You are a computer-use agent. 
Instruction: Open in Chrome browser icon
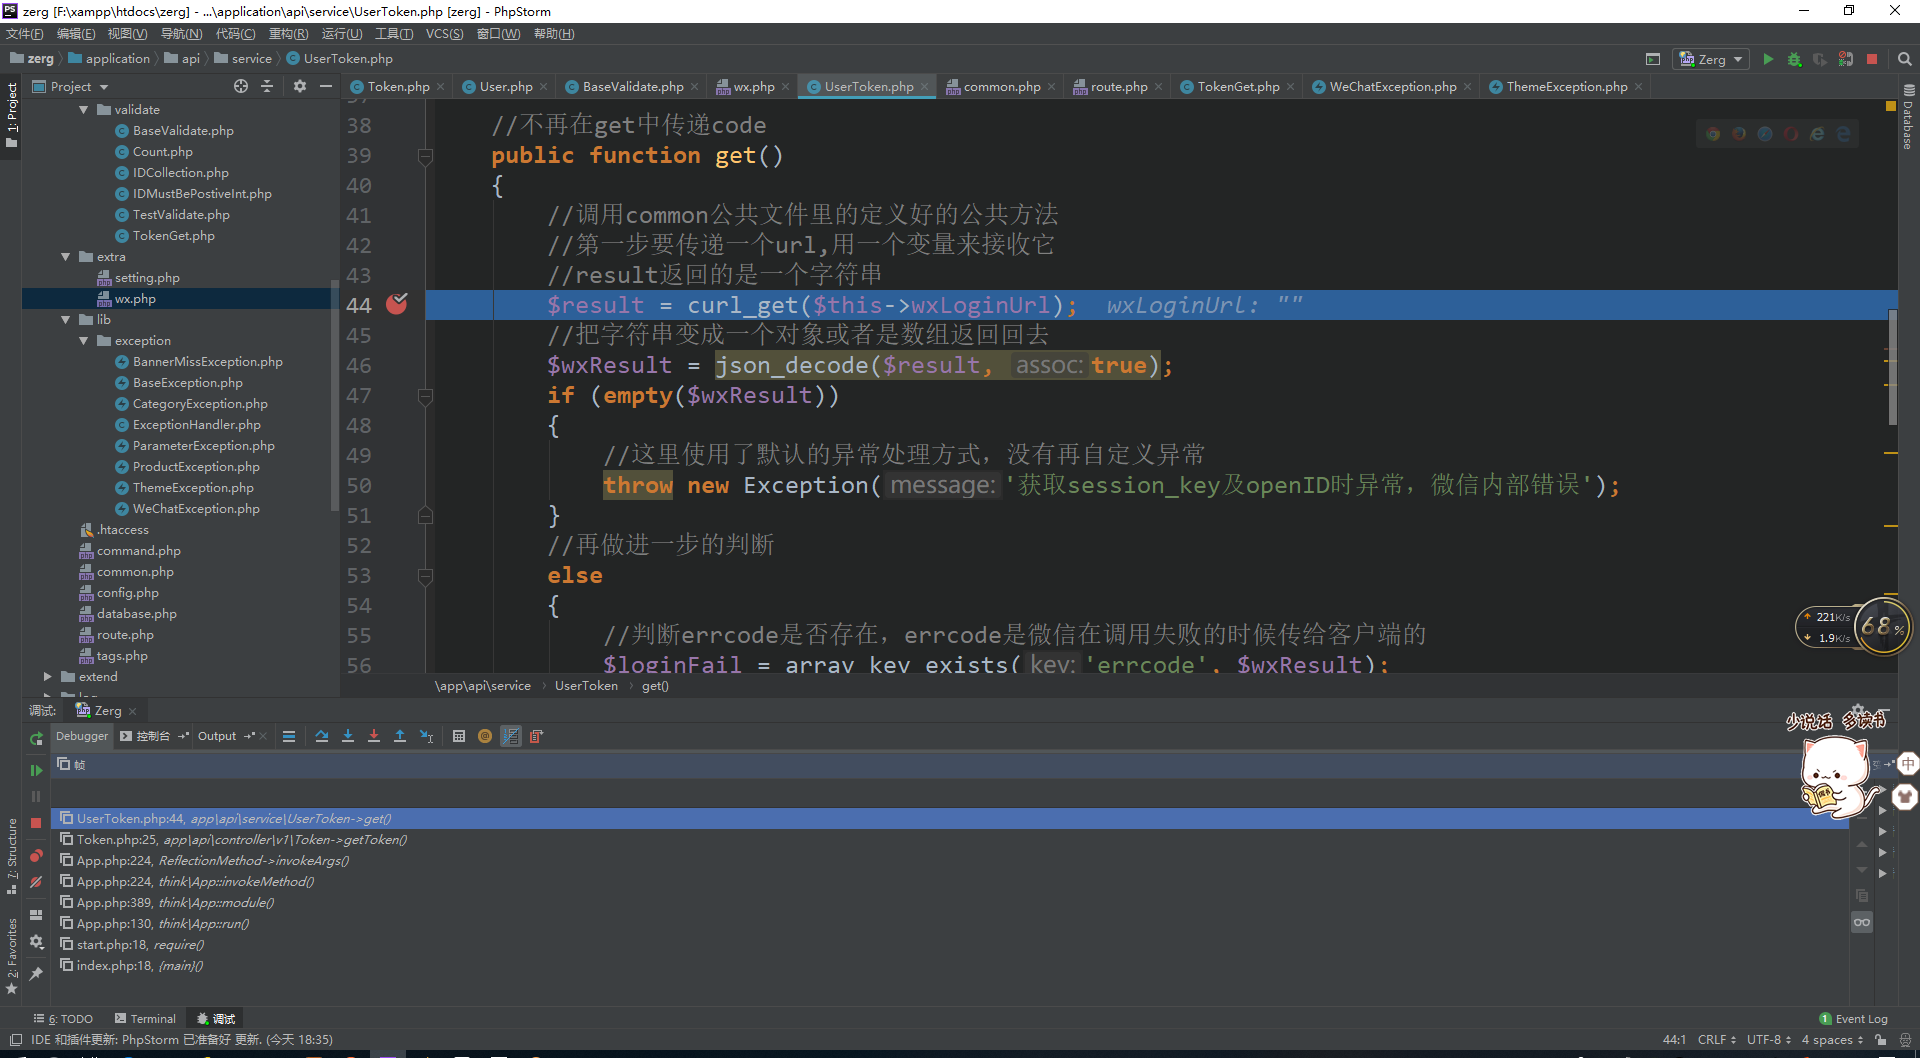pos(1713,134)
